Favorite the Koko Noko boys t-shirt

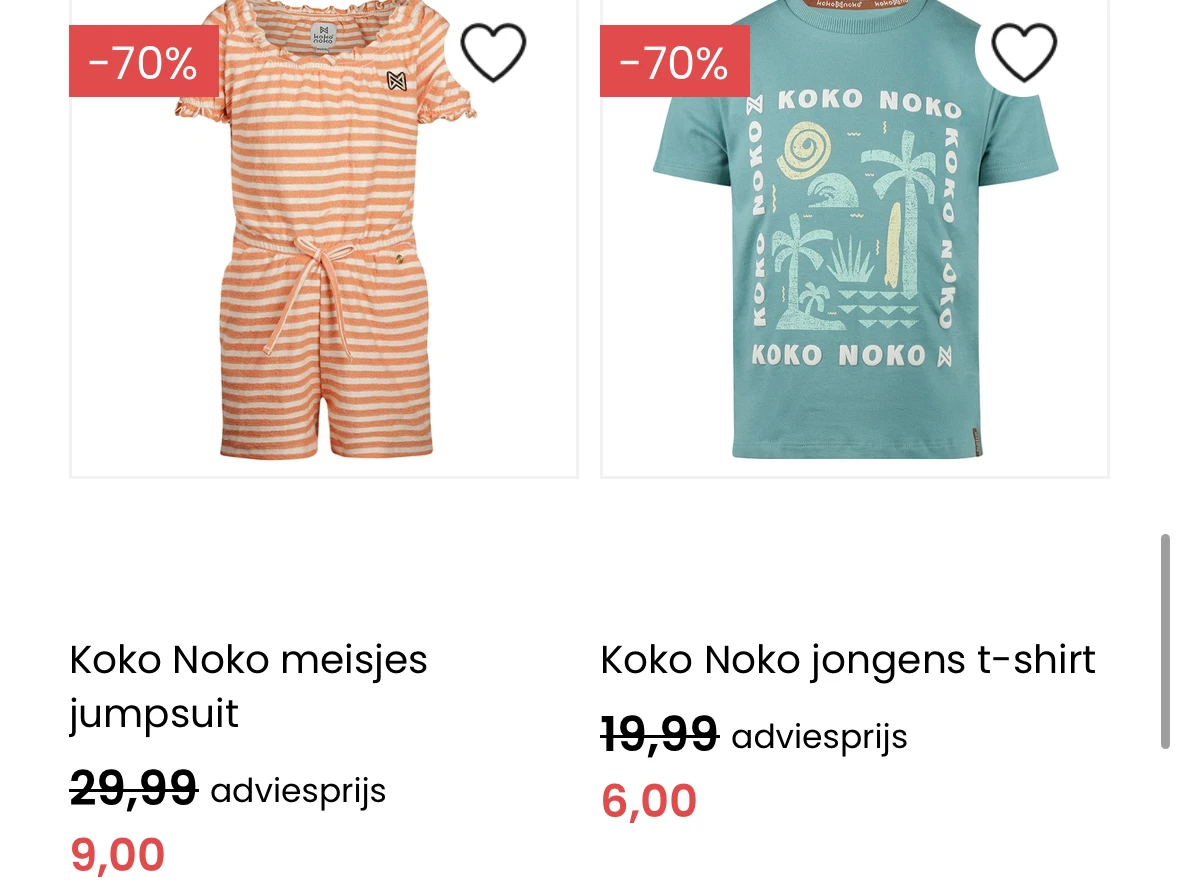click(1023, 52)
